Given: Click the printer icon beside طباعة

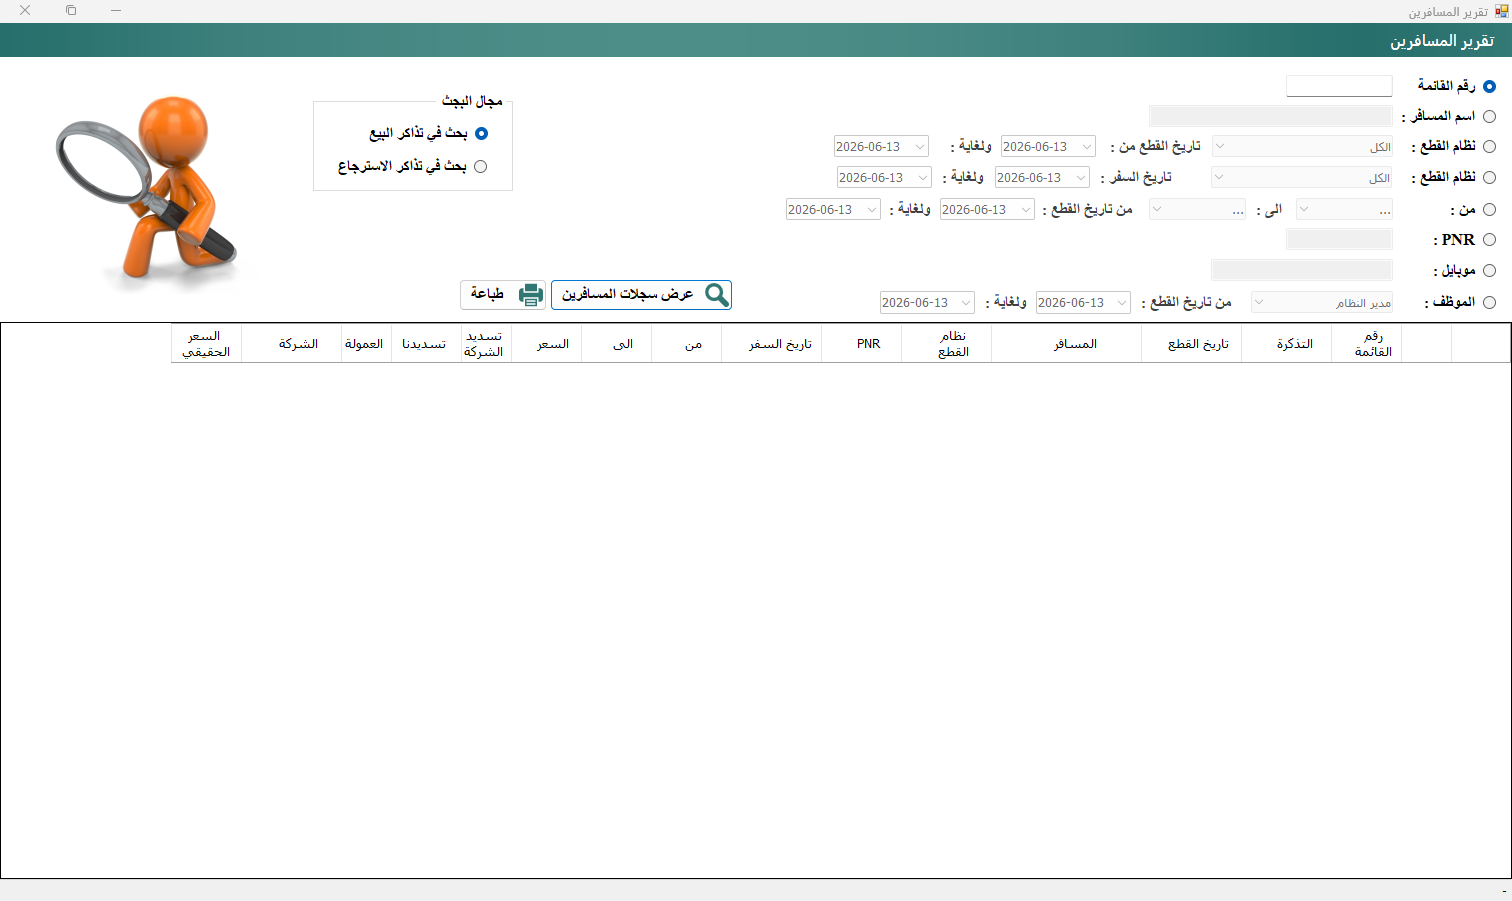Looking at the screenshot, I should pos(531,294).
